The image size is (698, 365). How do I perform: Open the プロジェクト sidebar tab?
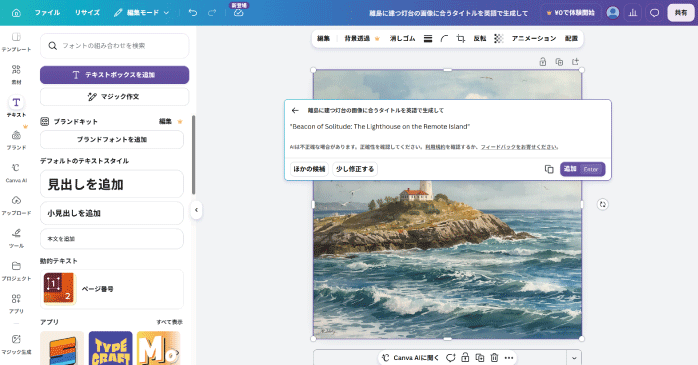(x=16, y=271)
